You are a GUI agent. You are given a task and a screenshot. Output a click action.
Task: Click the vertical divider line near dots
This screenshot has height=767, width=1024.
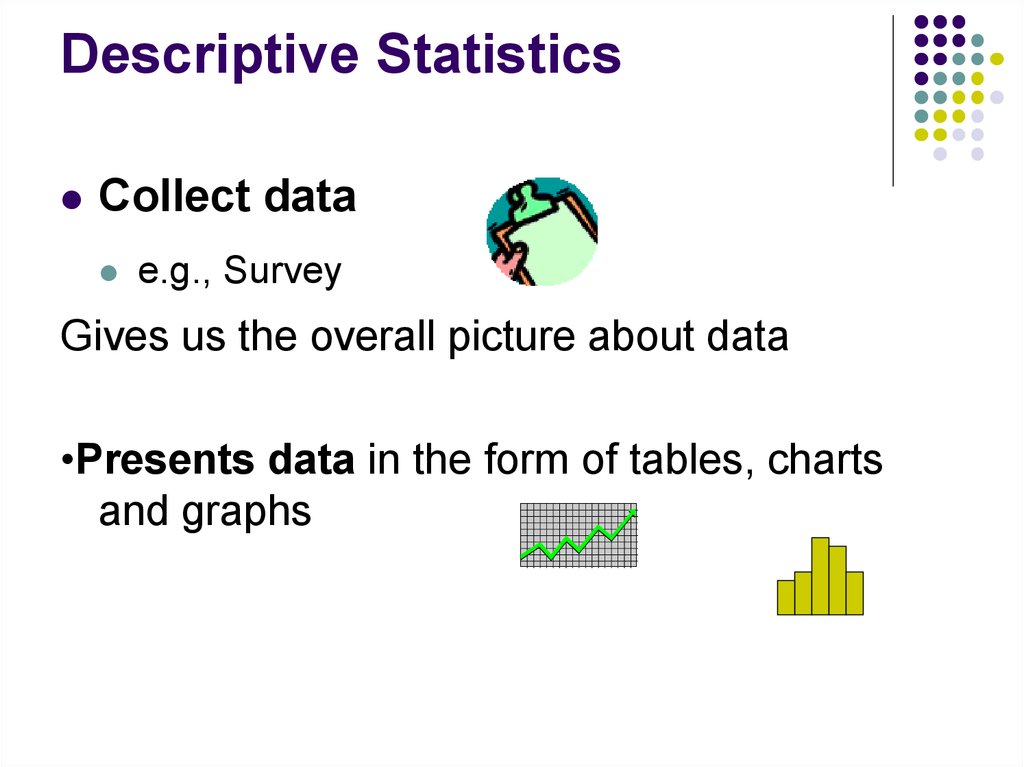point(893,101)
